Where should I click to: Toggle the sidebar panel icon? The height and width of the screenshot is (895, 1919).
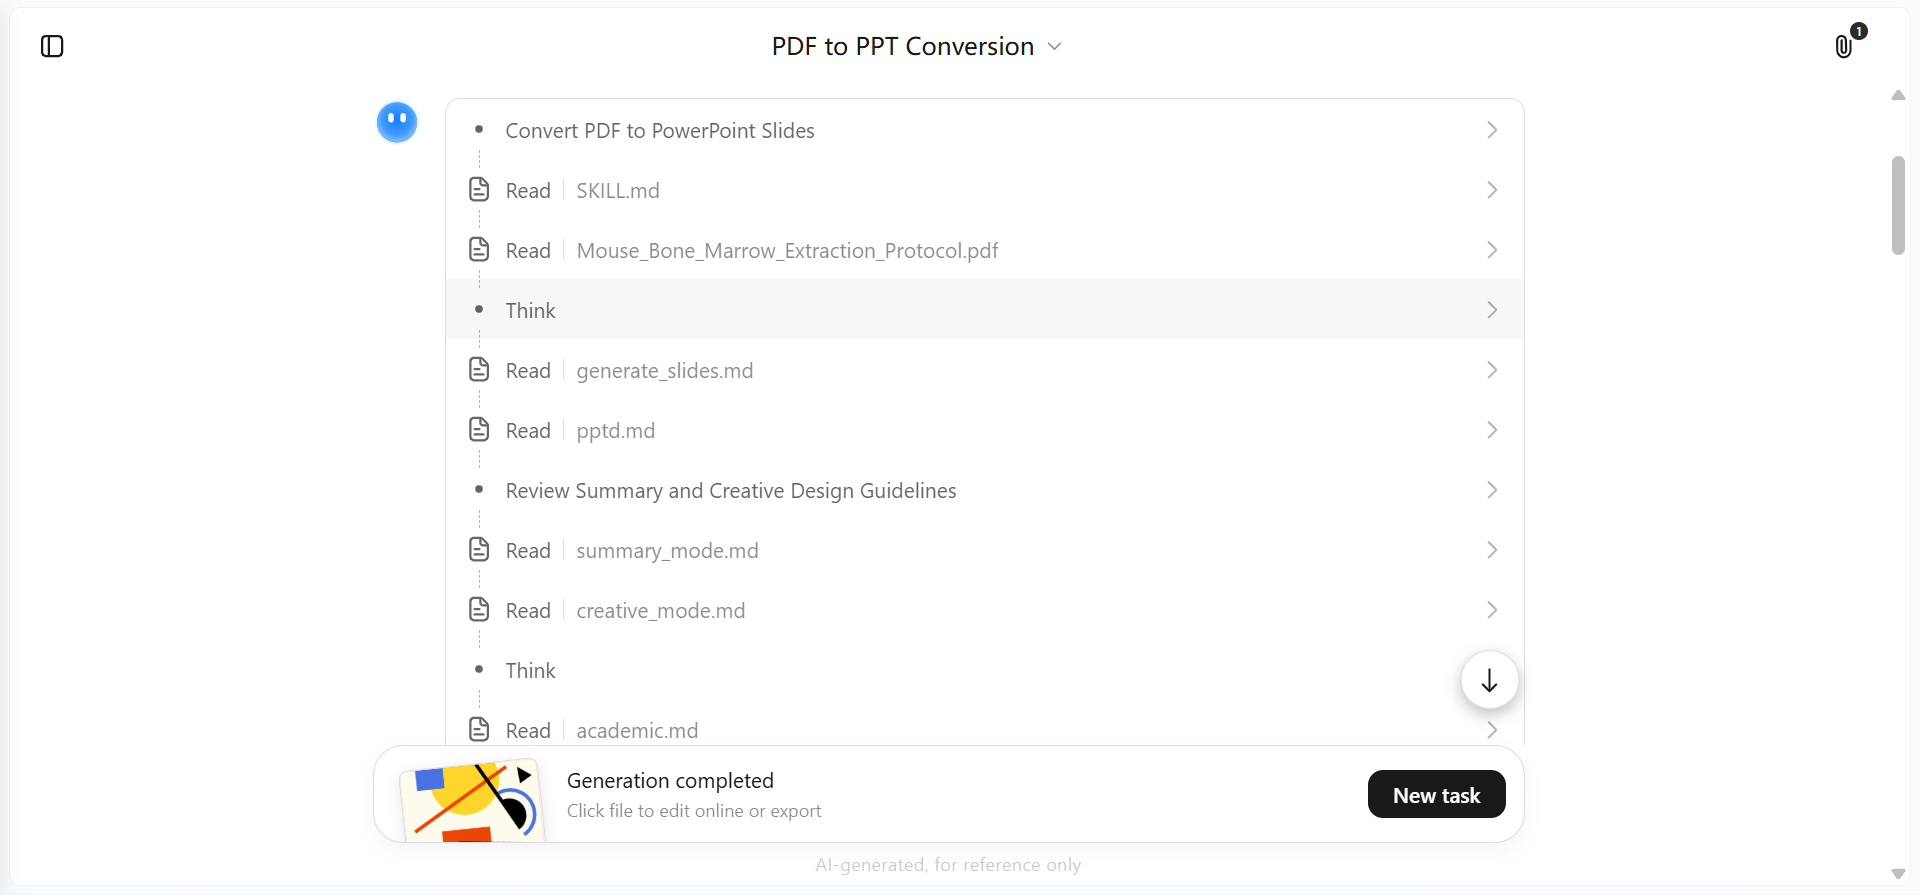pyautogui.click(x=52, y=46)
